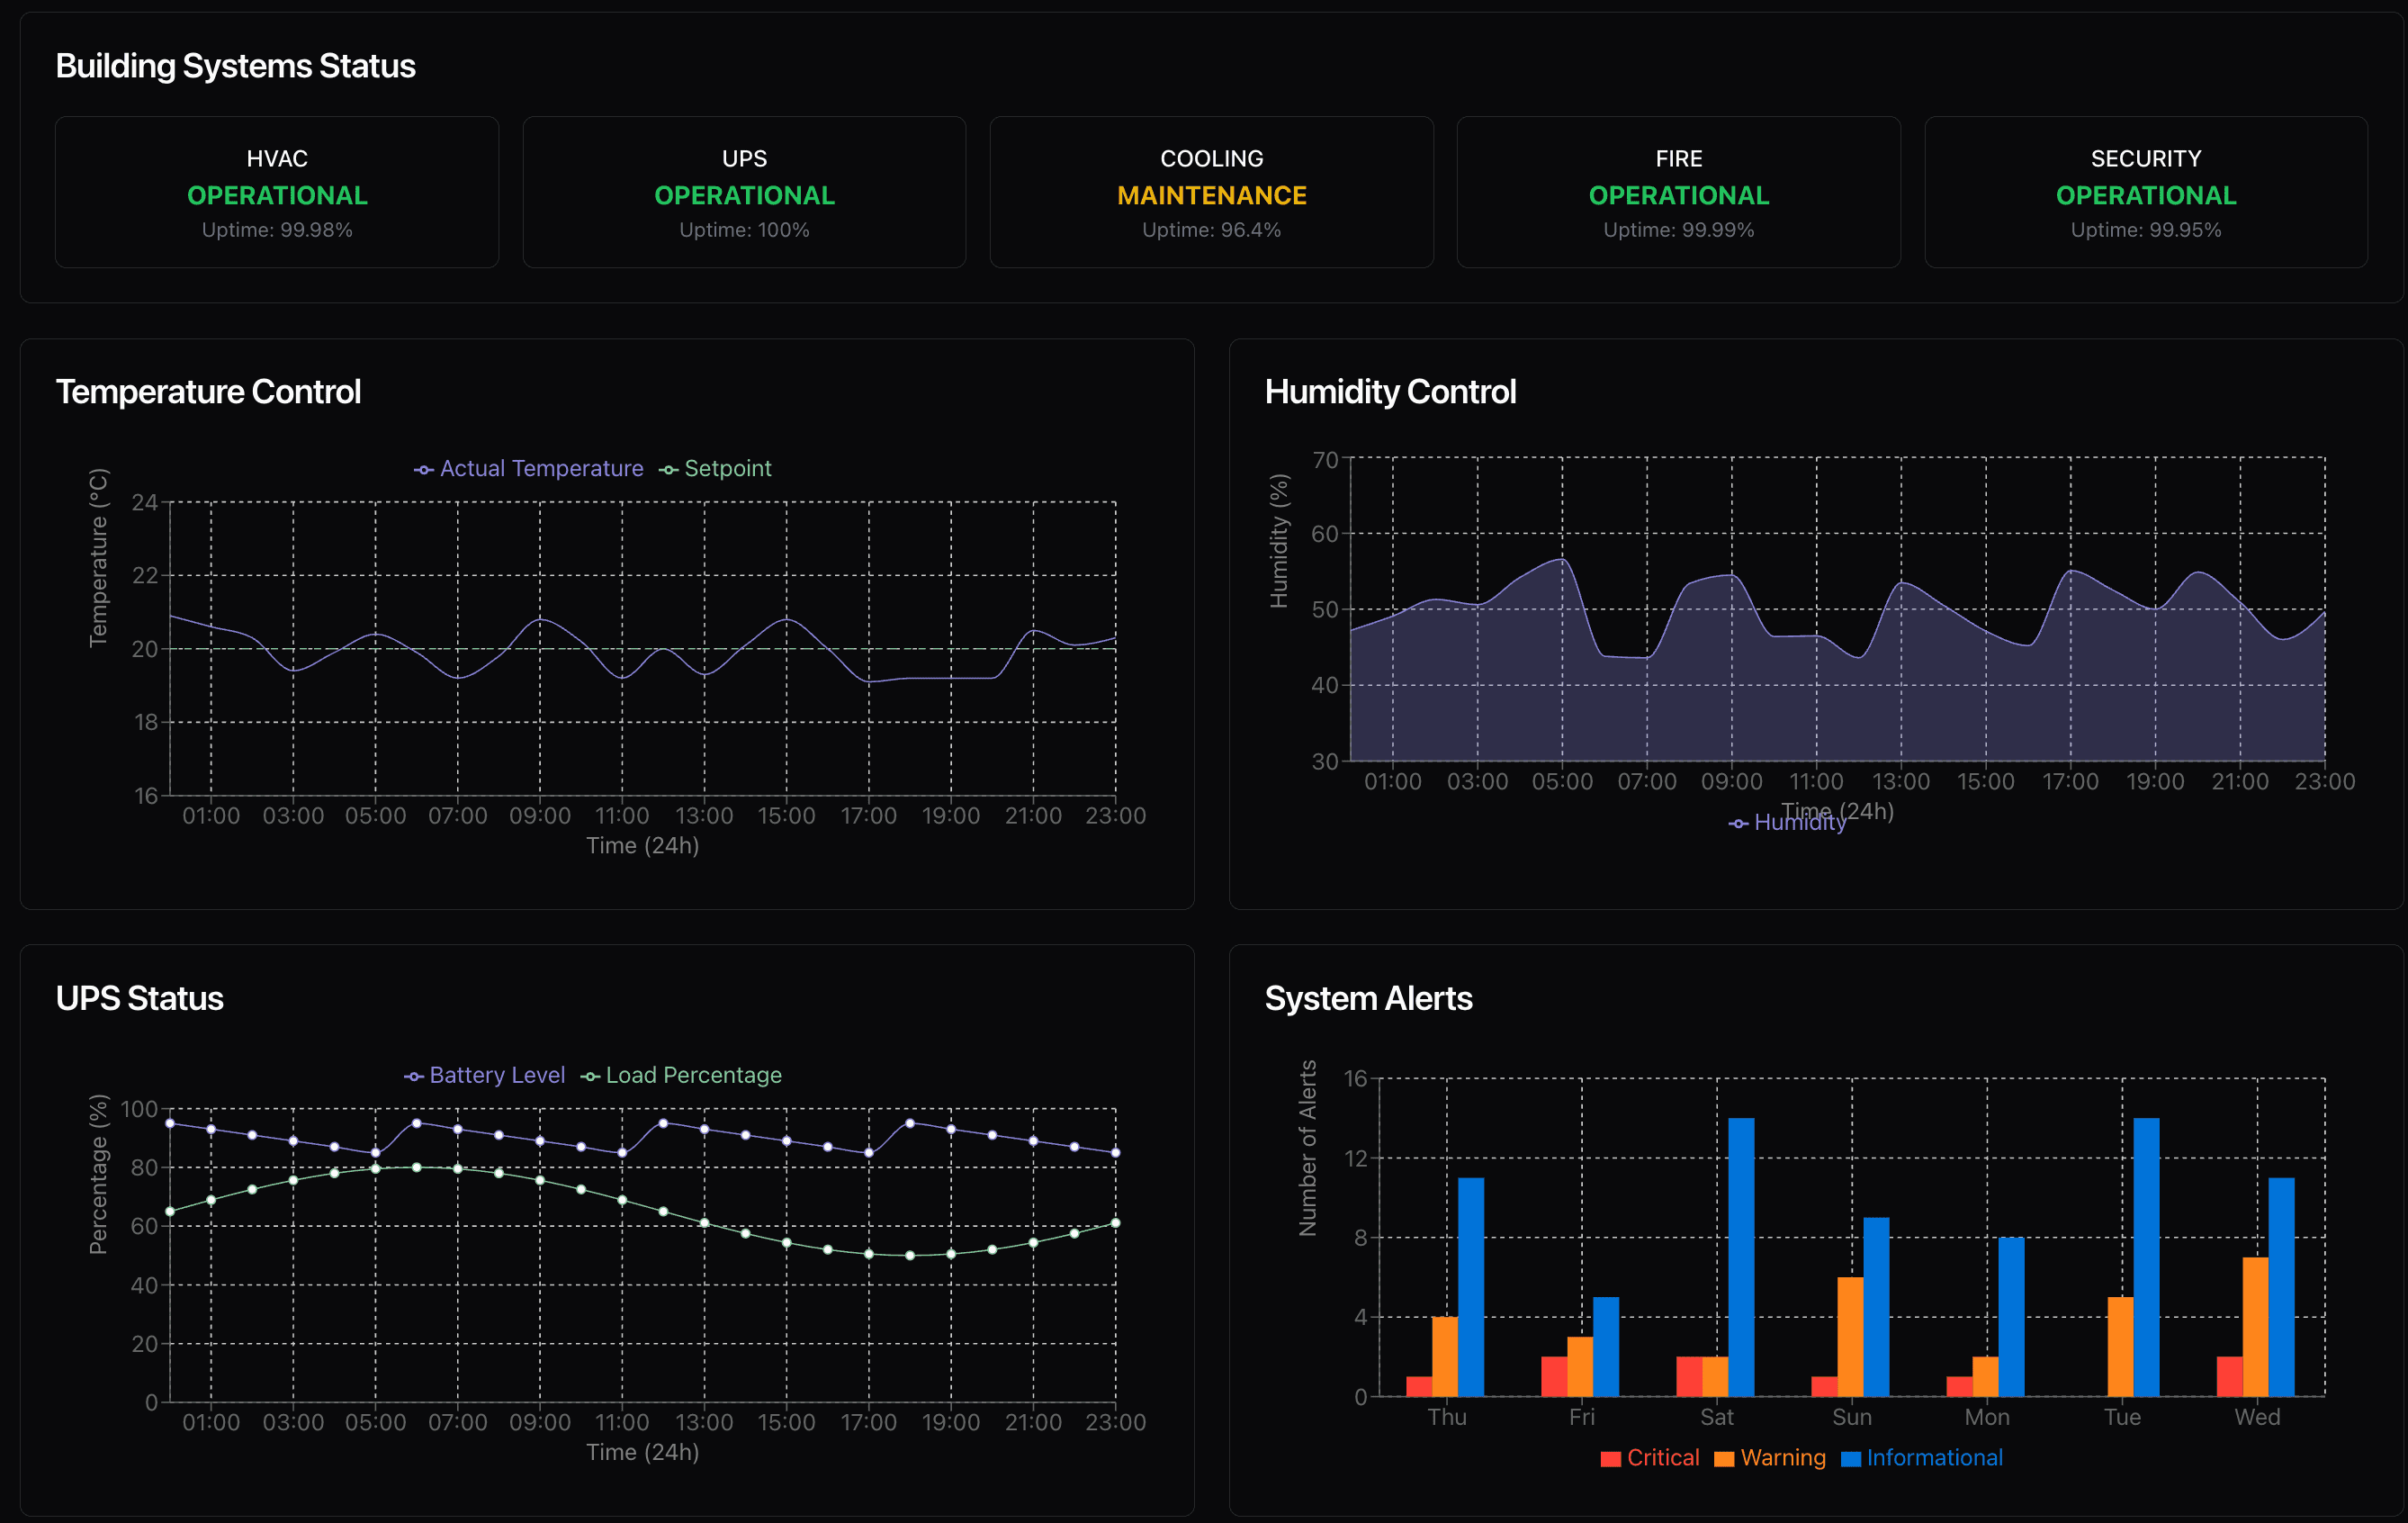The height and width of the screenshot is (1523, 2408).
Task: Click the Warning legend swatch
Action: tap(1726, 1458)
